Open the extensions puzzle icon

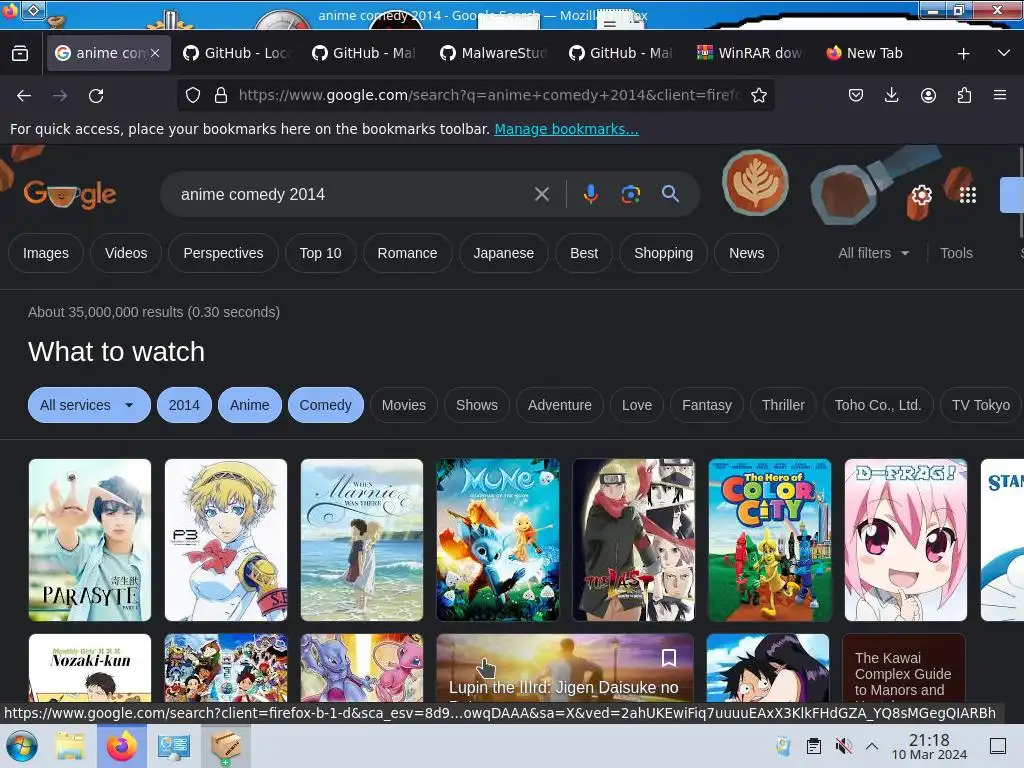pyautogui.click(x=964, y=95)
